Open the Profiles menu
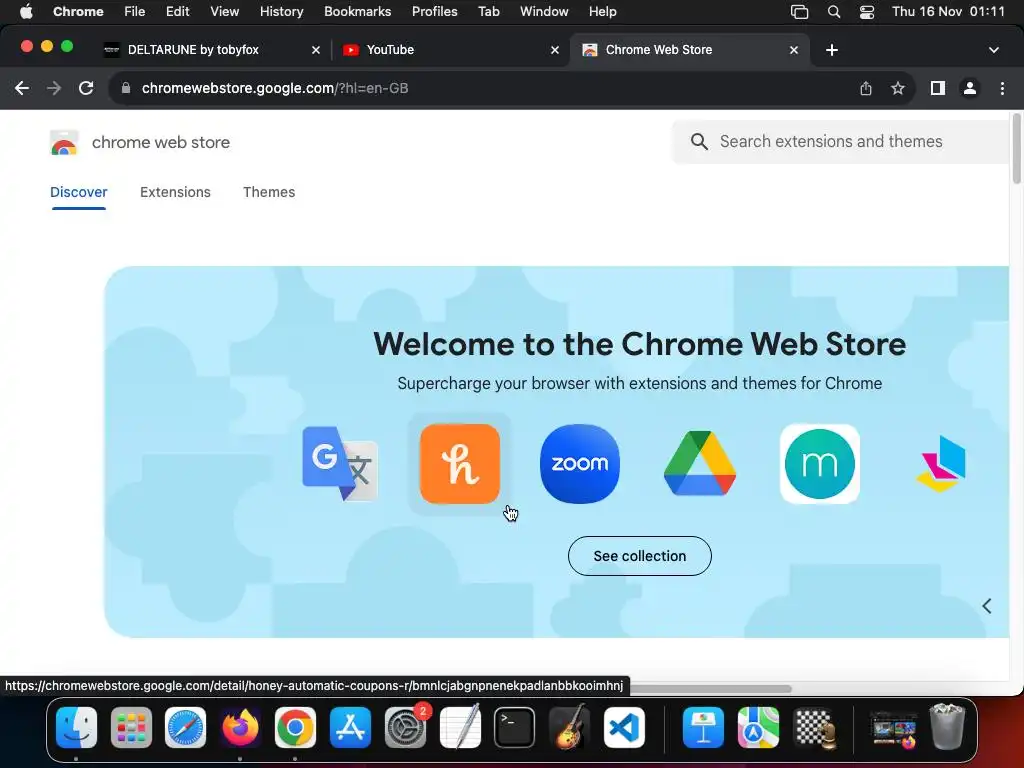Screen dimensions: 1024x768 [x=434, y=12]
